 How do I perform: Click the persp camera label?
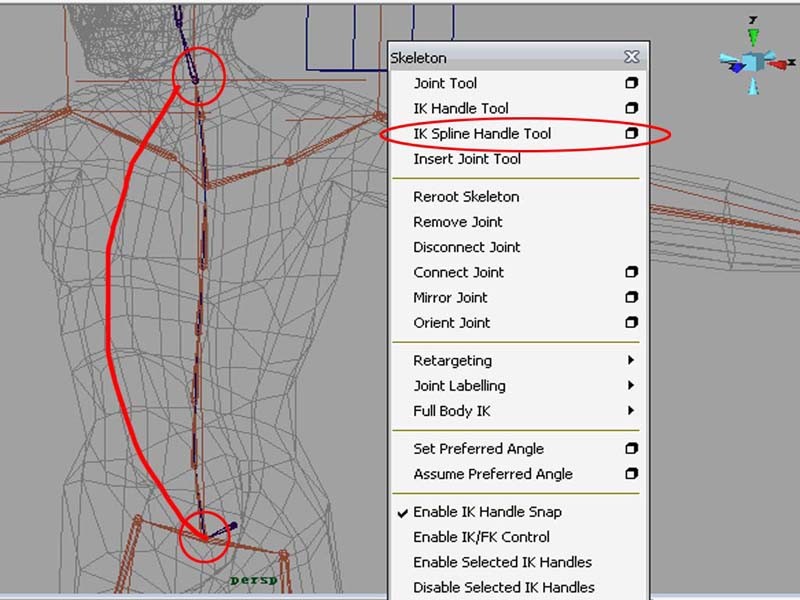[254, 580]
